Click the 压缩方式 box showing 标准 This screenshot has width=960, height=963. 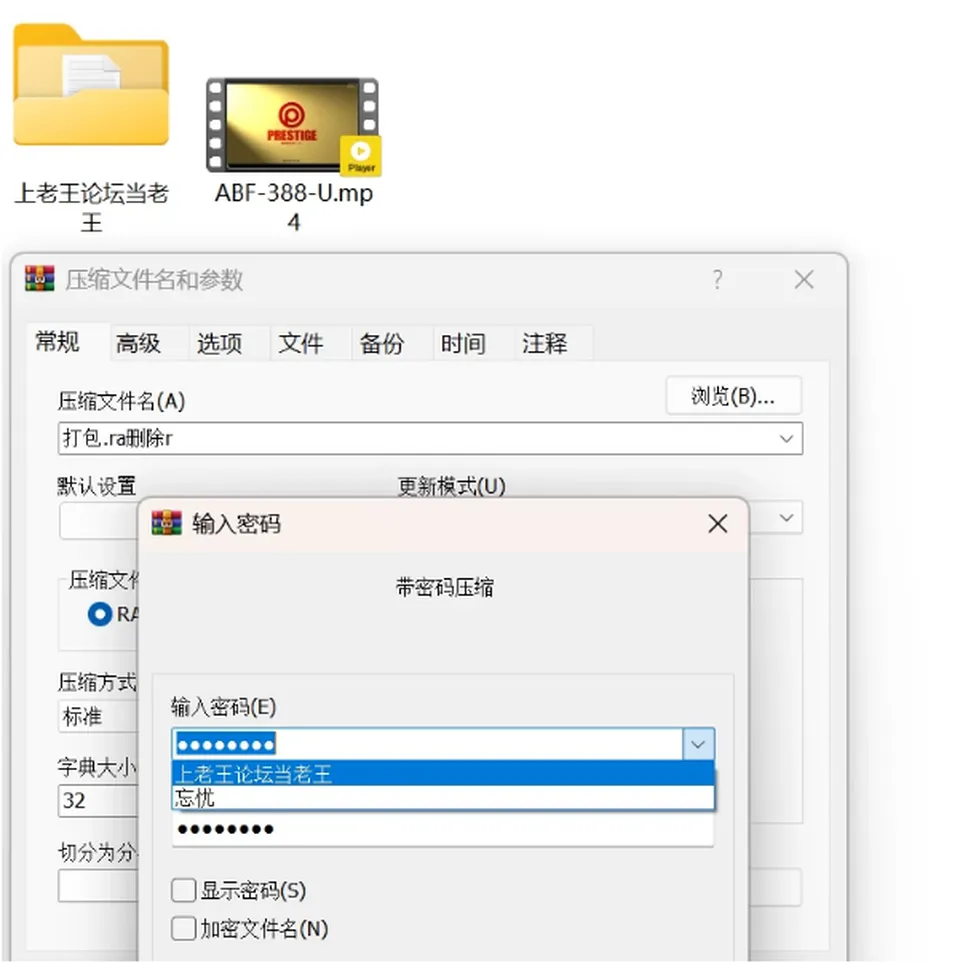98,716
